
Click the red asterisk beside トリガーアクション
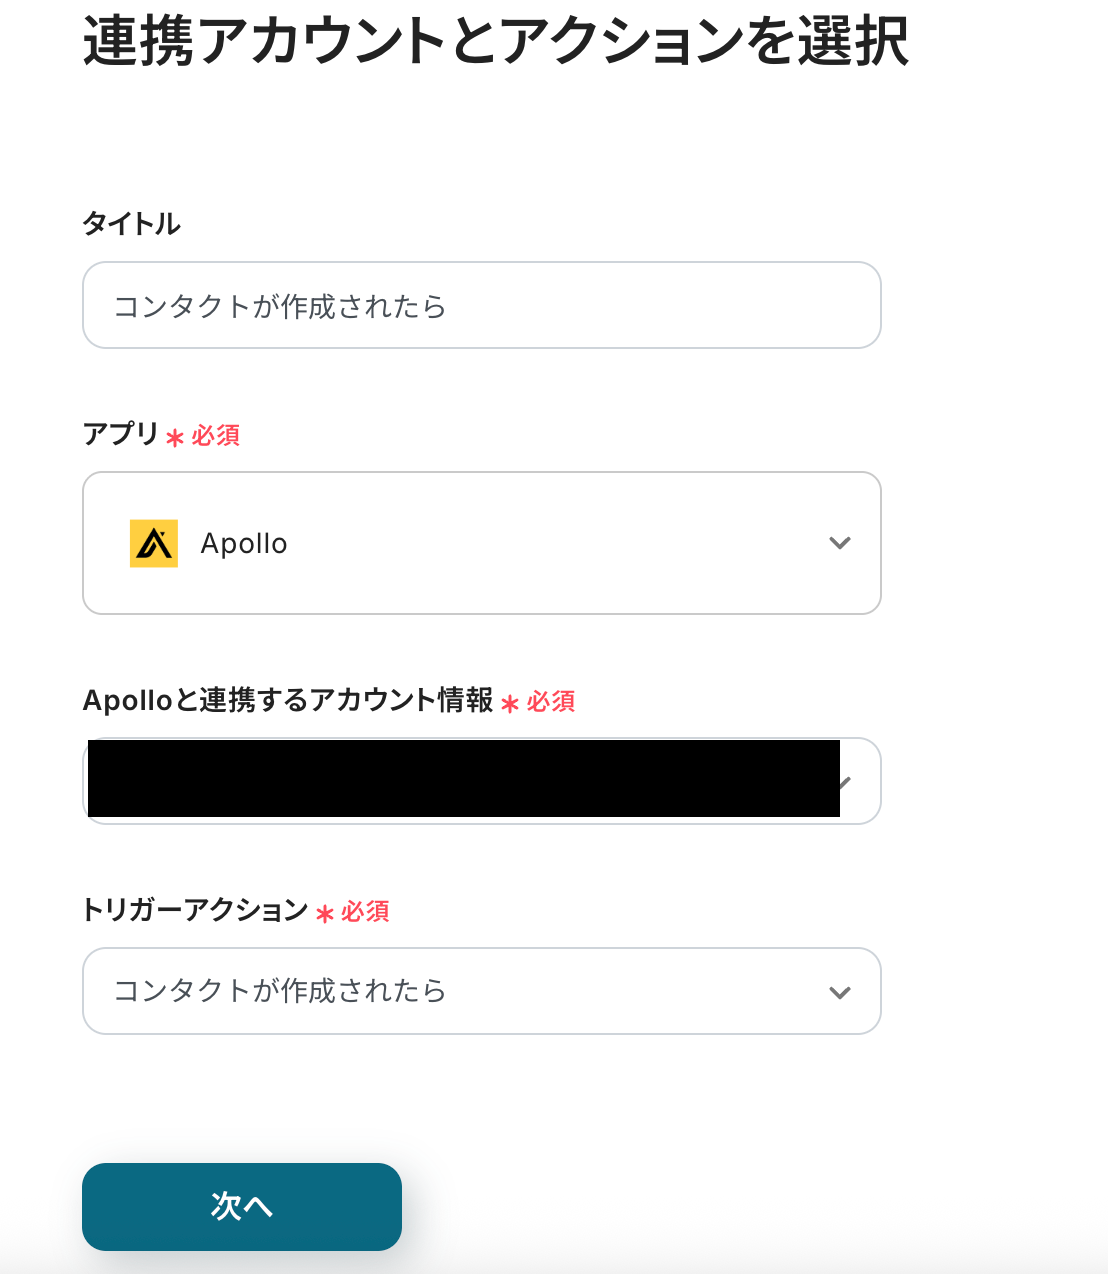(x=324, y=913)
